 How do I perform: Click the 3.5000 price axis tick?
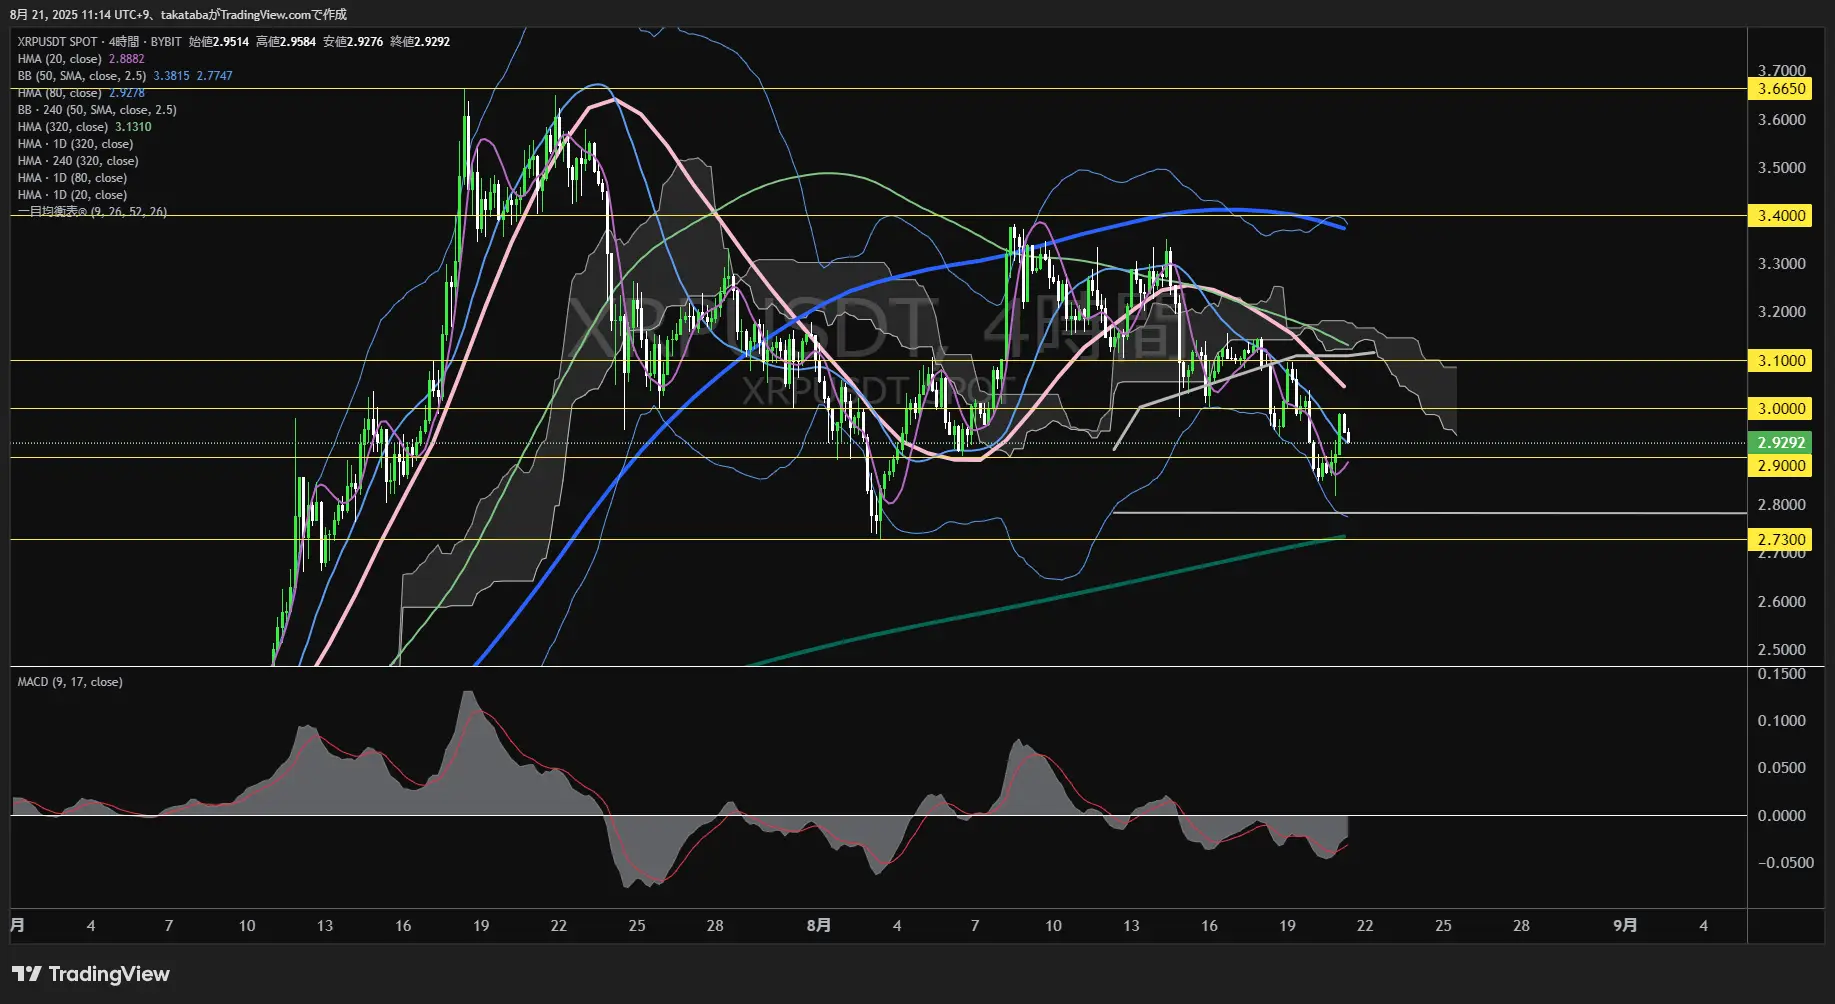click(1781, 168)
